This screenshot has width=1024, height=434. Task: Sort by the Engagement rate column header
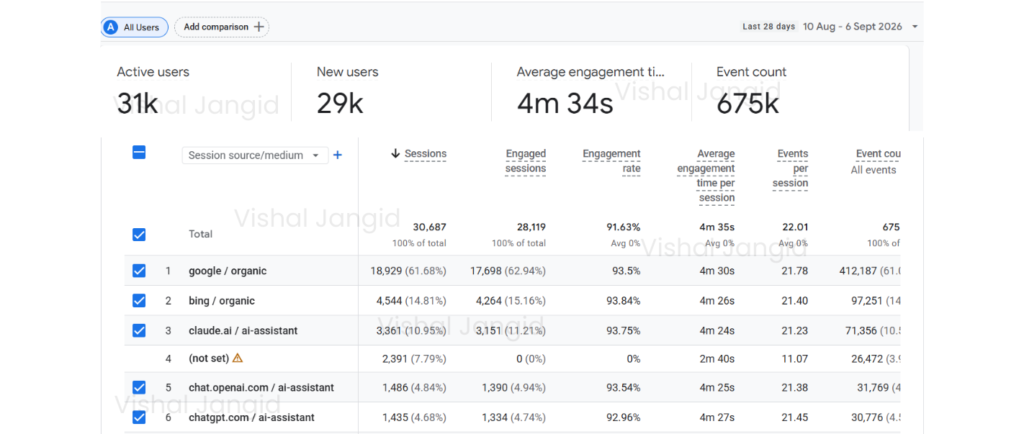[x=611, y=161]
